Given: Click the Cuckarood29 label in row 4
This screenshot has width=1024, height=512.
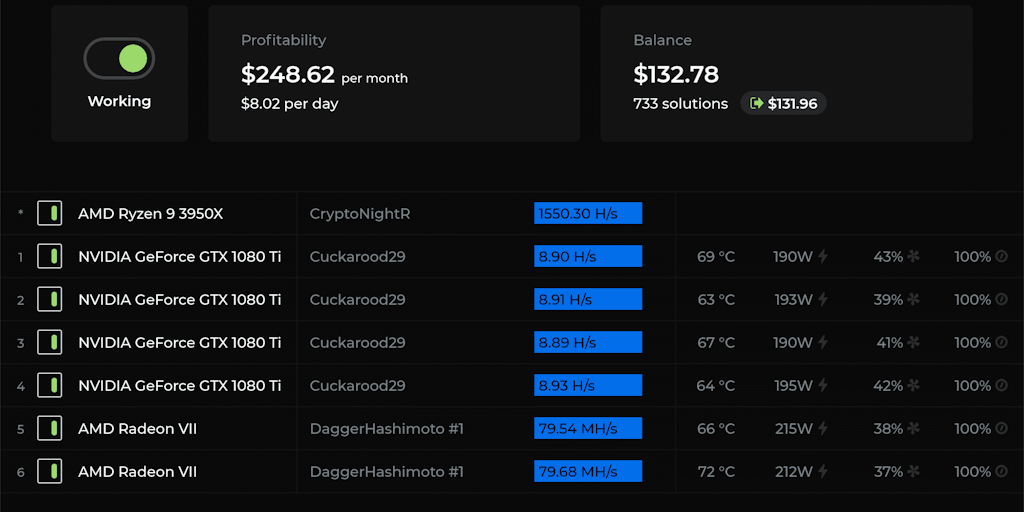Looking at the screenshot, I should [357, 385].
